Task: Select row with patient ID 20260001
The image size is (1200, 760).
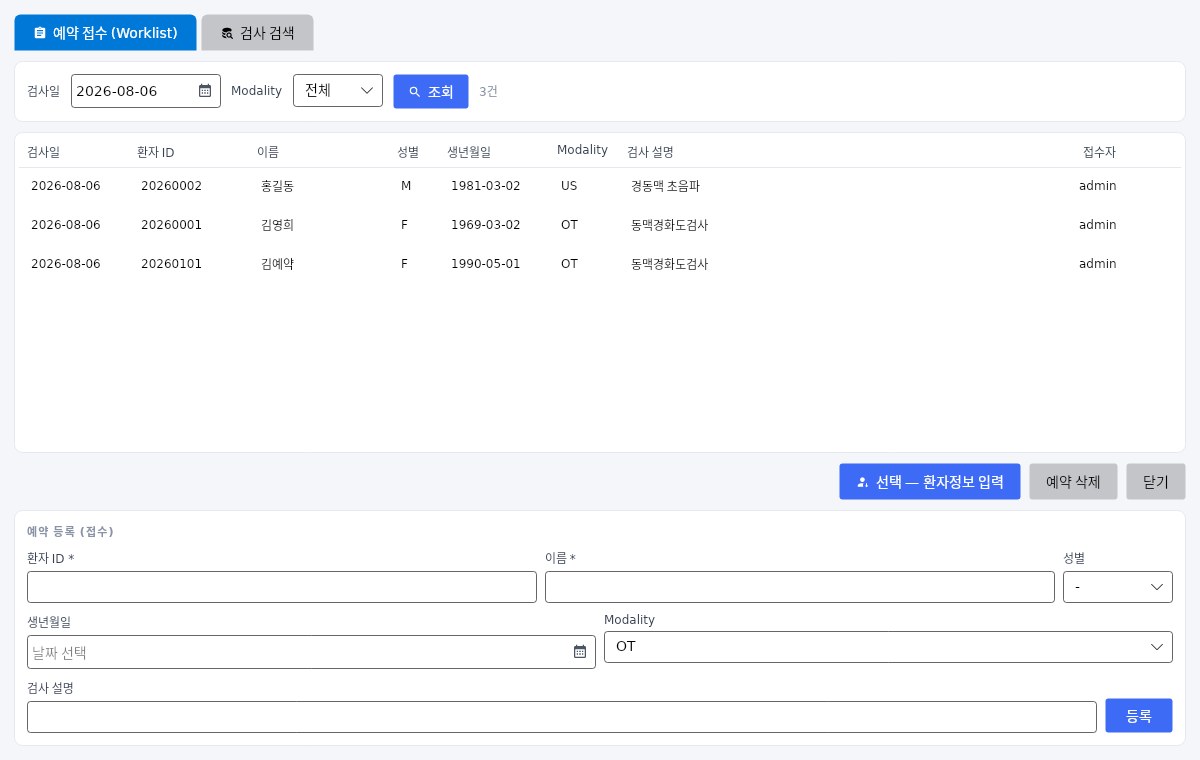Action: [600, 225]
